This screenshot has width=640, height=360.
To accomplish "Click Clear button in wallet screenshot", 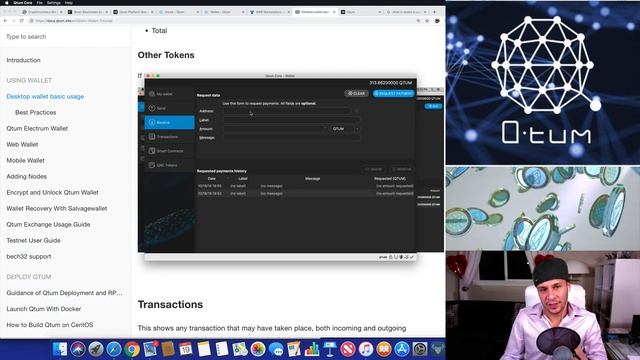I will click(356, 93).
